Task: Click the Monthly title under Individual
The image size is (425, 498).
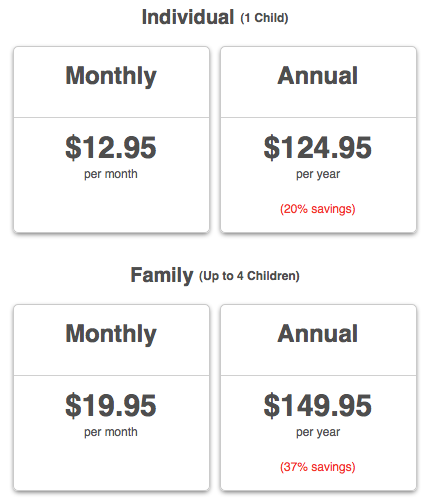Action: tap(111, 76)
